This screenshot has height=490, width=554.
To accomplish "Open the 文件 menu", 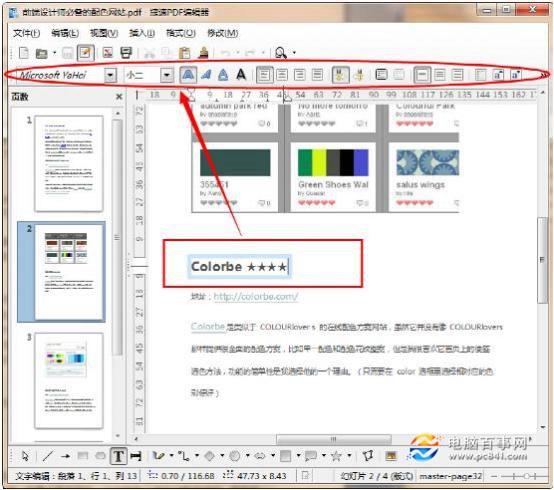I will click(x=26, y=33).
